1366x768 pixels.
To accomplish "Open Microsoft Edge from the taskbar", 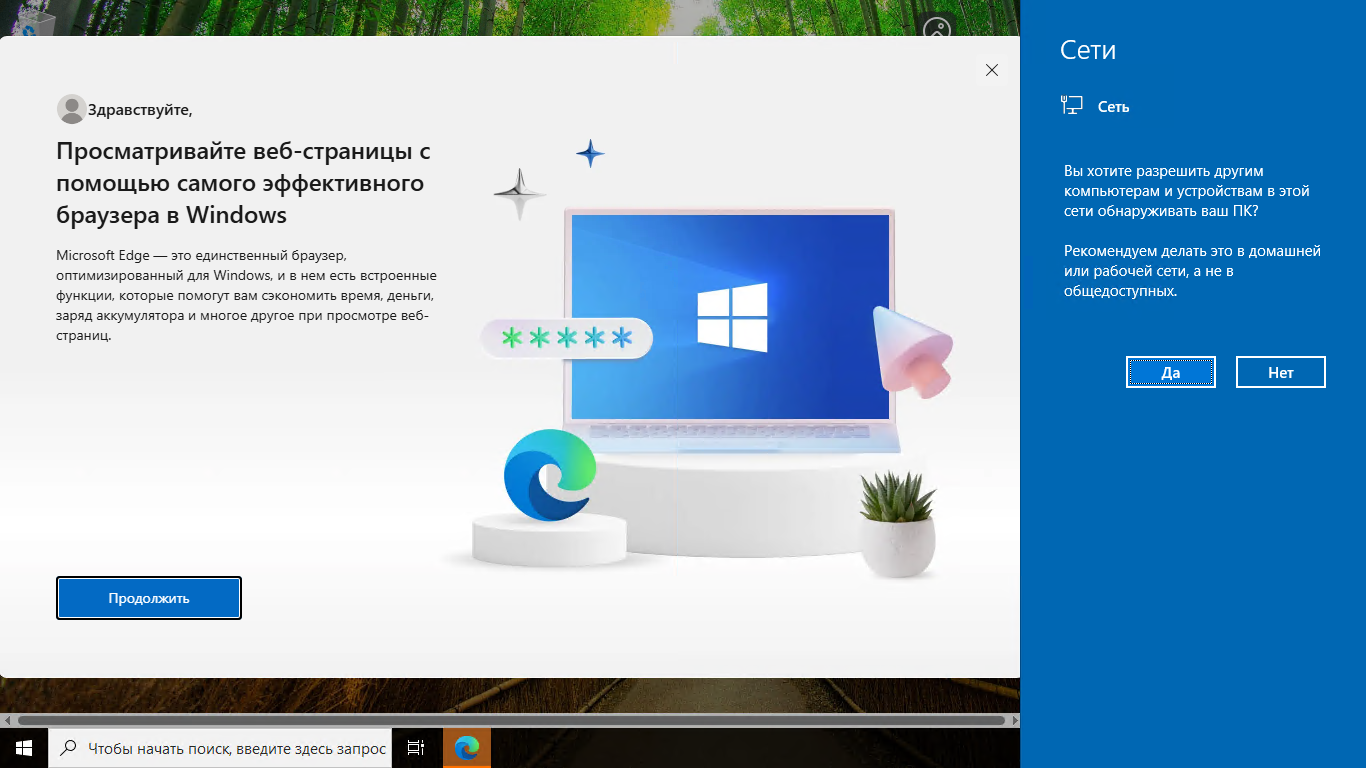I will (x=466, y=748).
